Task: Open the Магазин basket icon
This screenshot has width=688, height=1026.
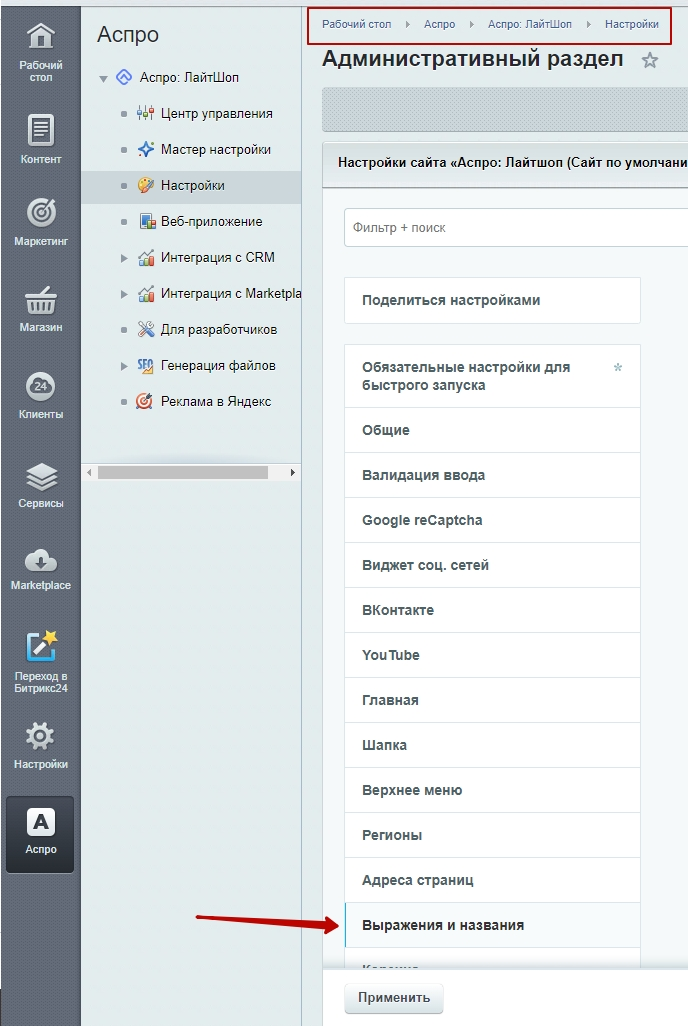Action: (41, 300)
